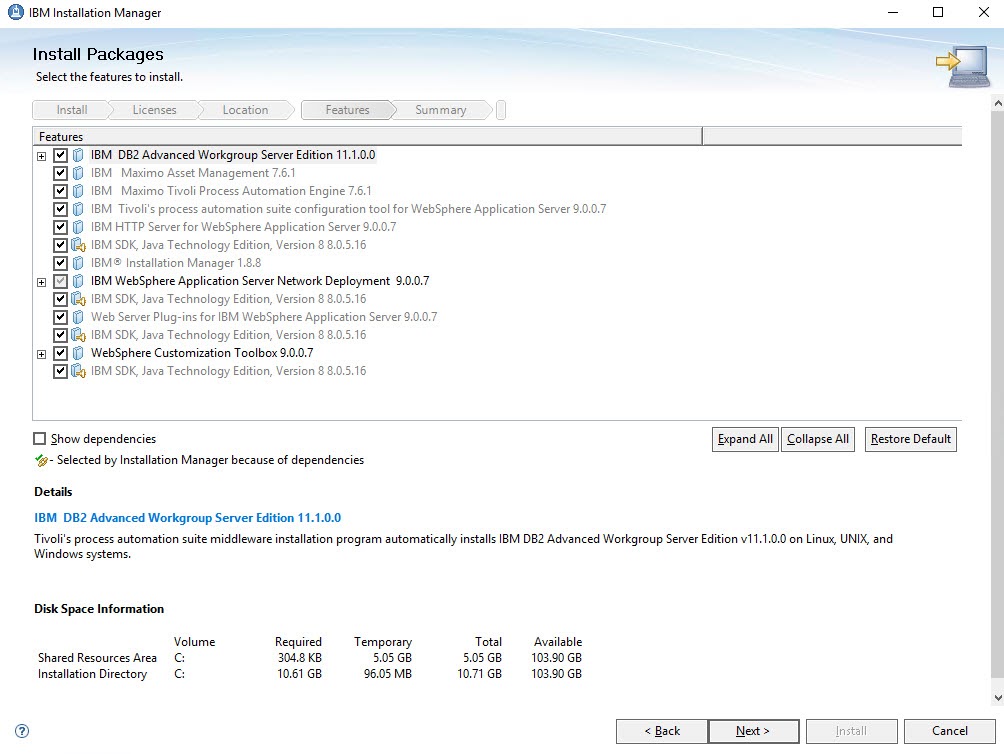Click the '5.05 GB' temporary value
This screenshot has width=1004, height=754.
(393, 658)
